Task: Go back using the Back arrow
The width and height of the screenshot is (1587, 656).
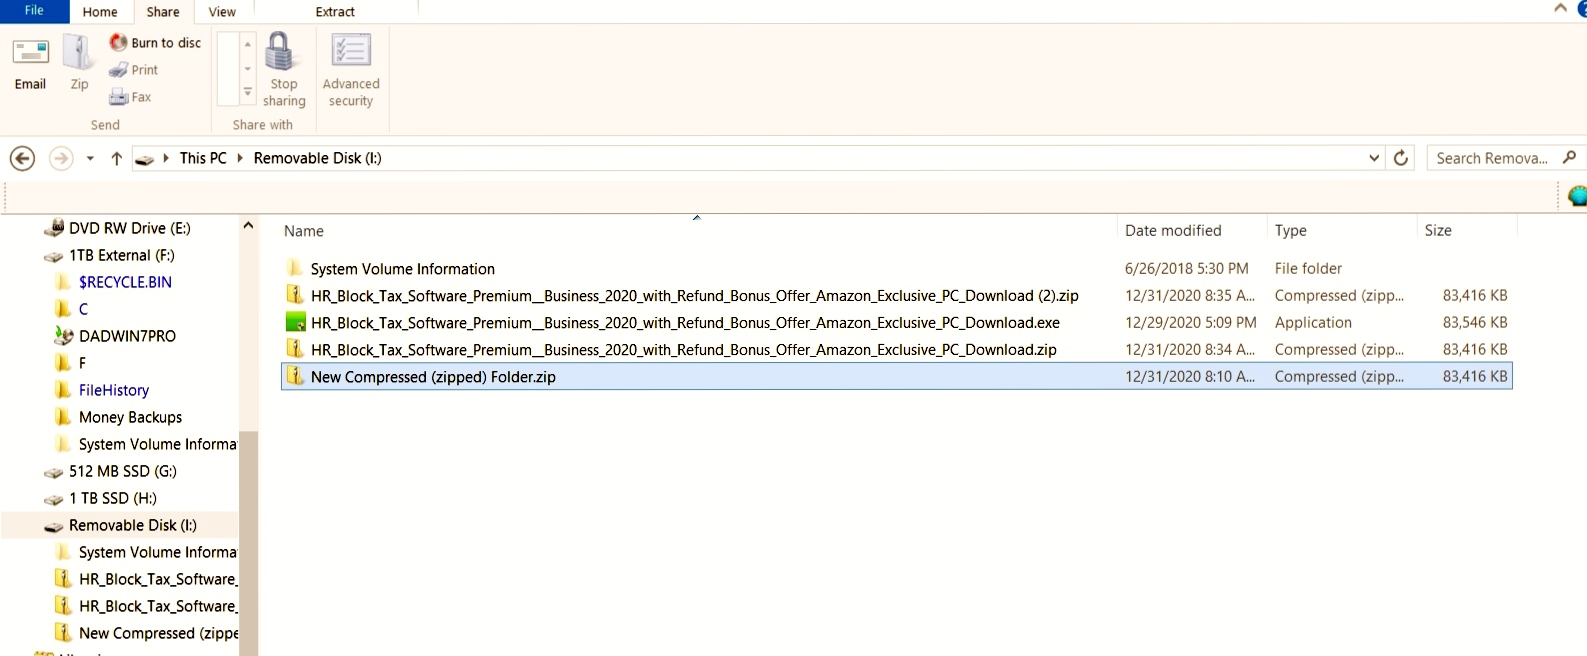Action: tap(22, 158)
